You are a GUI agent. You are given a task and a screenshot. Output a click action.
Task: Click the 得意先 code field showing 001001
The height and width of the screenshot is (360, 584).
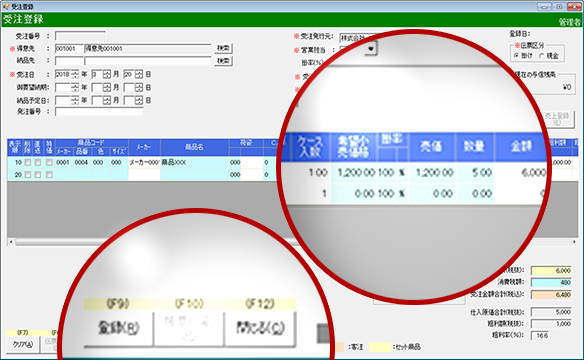[69, 48]
